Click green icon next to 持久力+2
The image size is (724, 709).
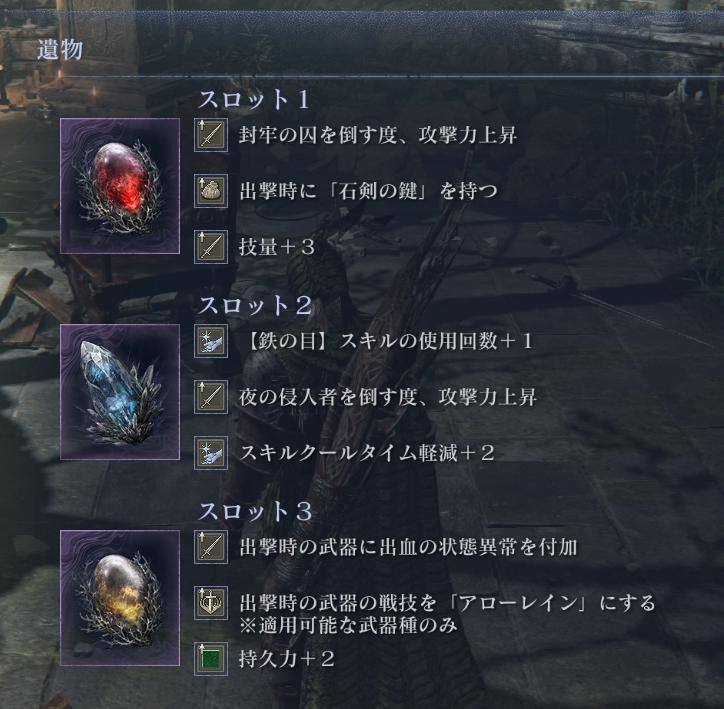point(211,659)
